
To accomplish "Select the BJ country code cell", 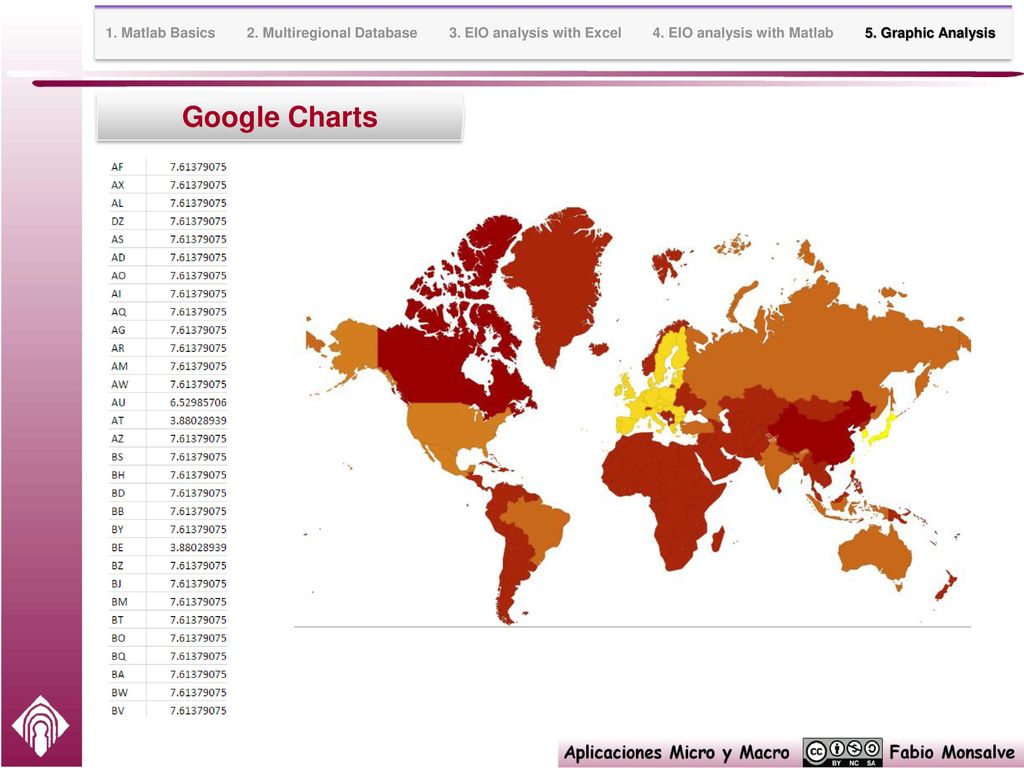I will [116, 584].
